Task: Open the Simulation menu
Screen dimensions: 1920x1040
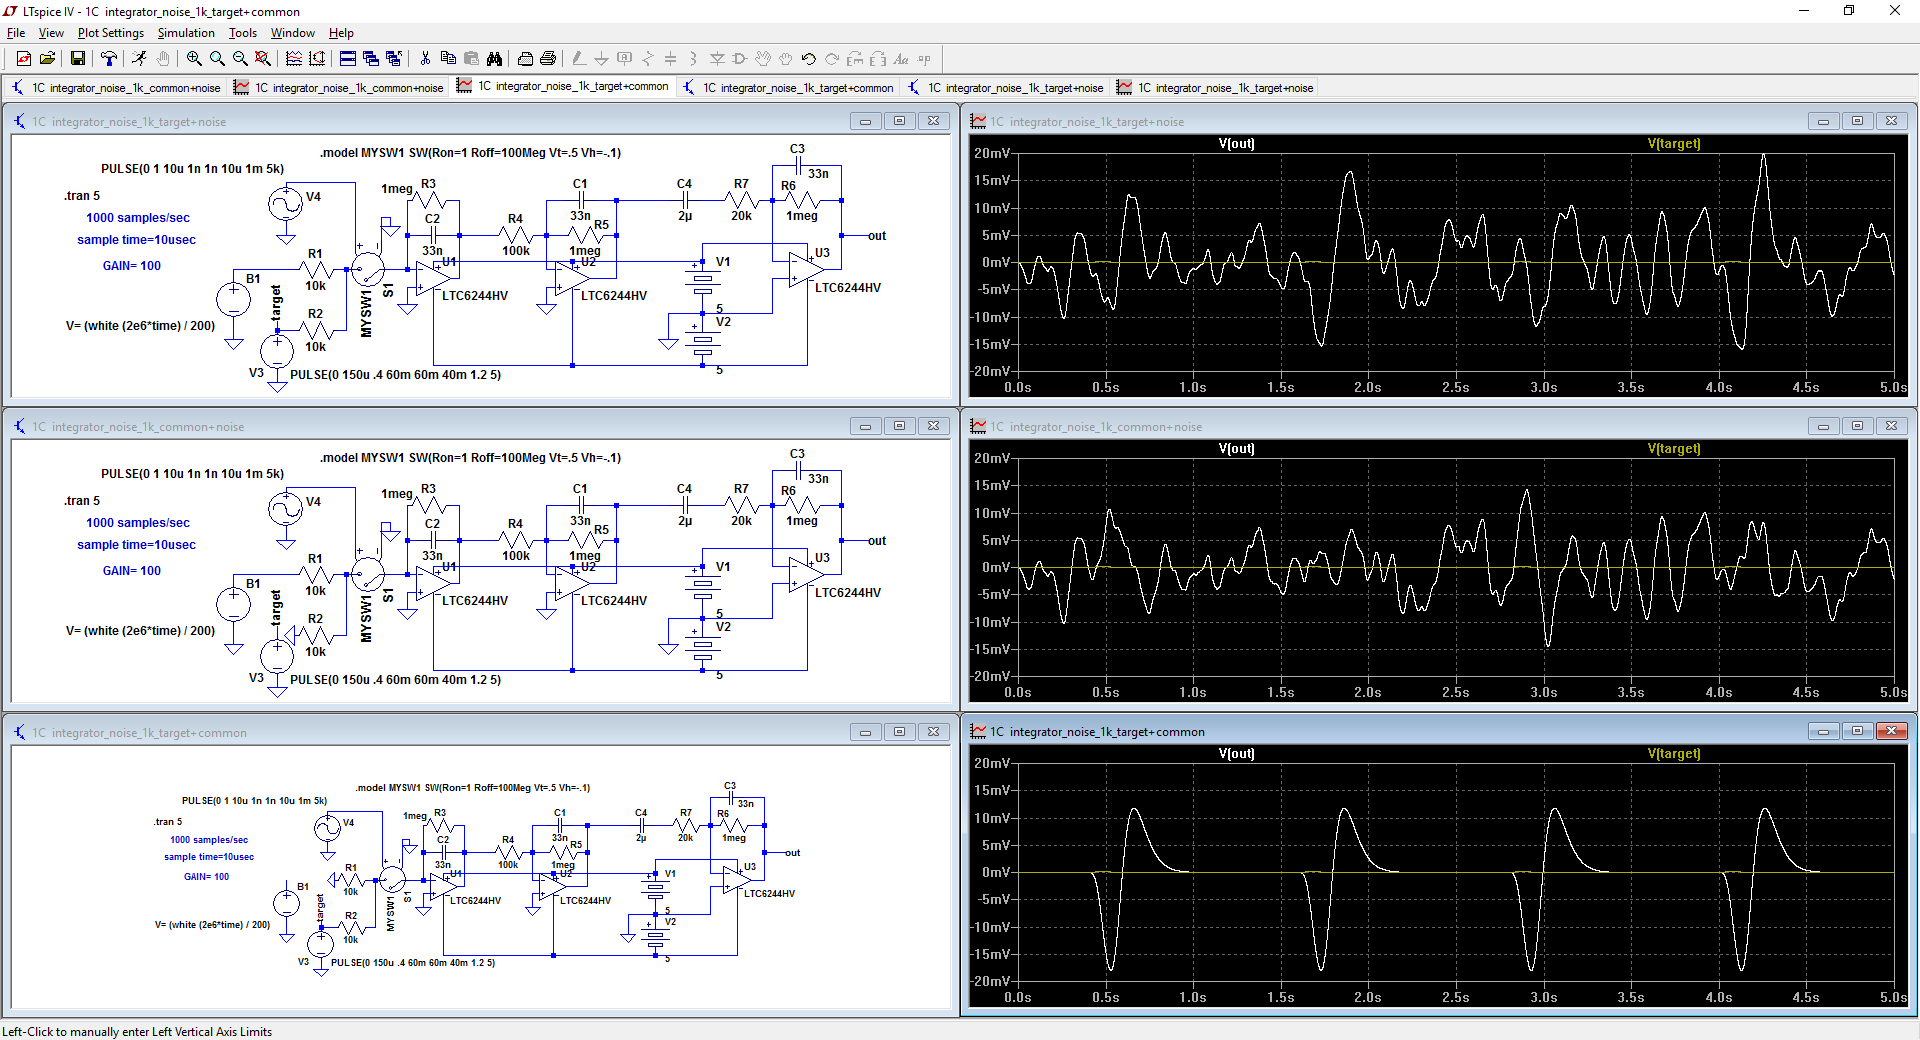Action: point(186,33)
